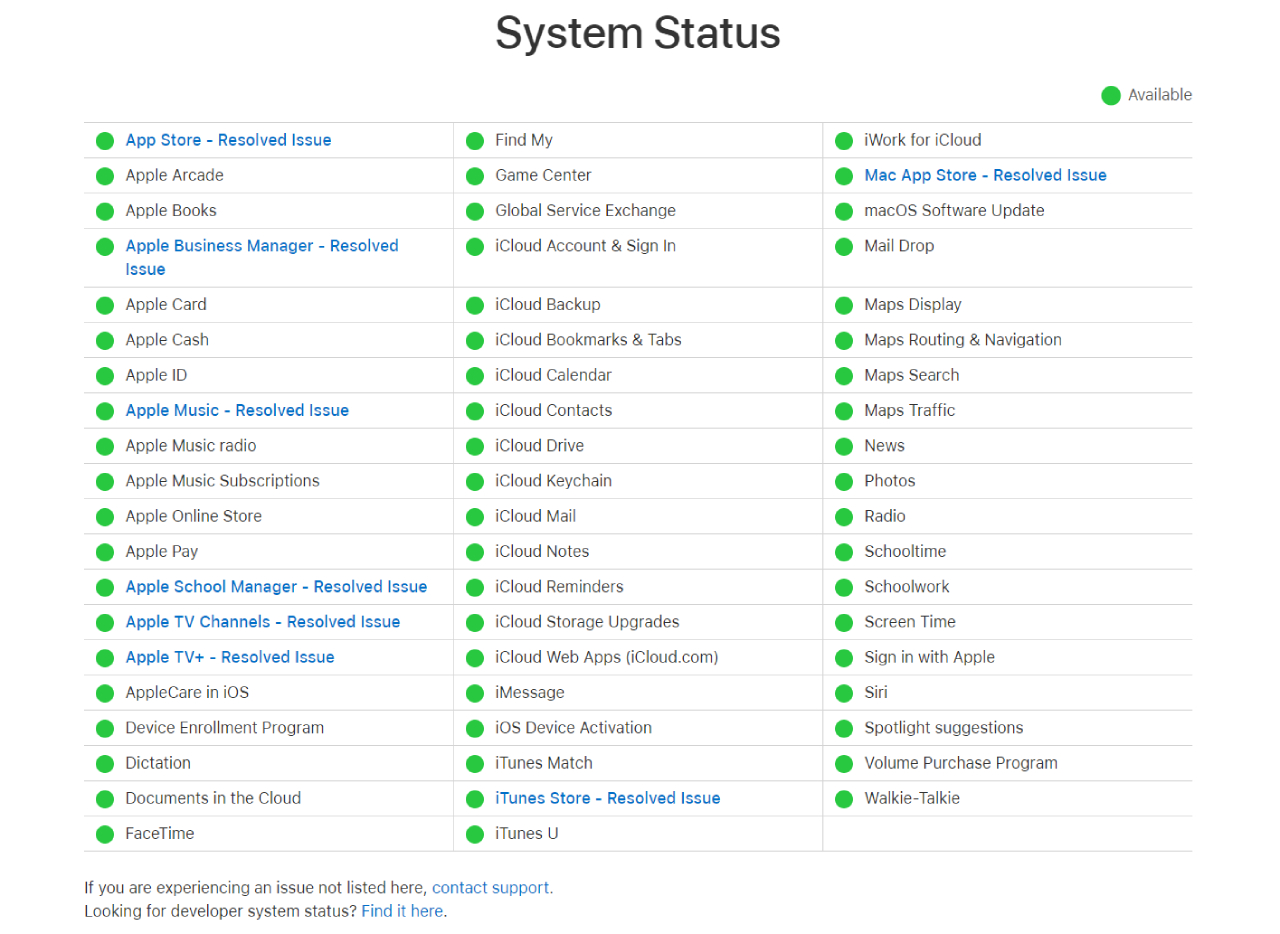Open Apple TV Channels - Resolved Issue link
1280x934 pixels.
[263, 621]
